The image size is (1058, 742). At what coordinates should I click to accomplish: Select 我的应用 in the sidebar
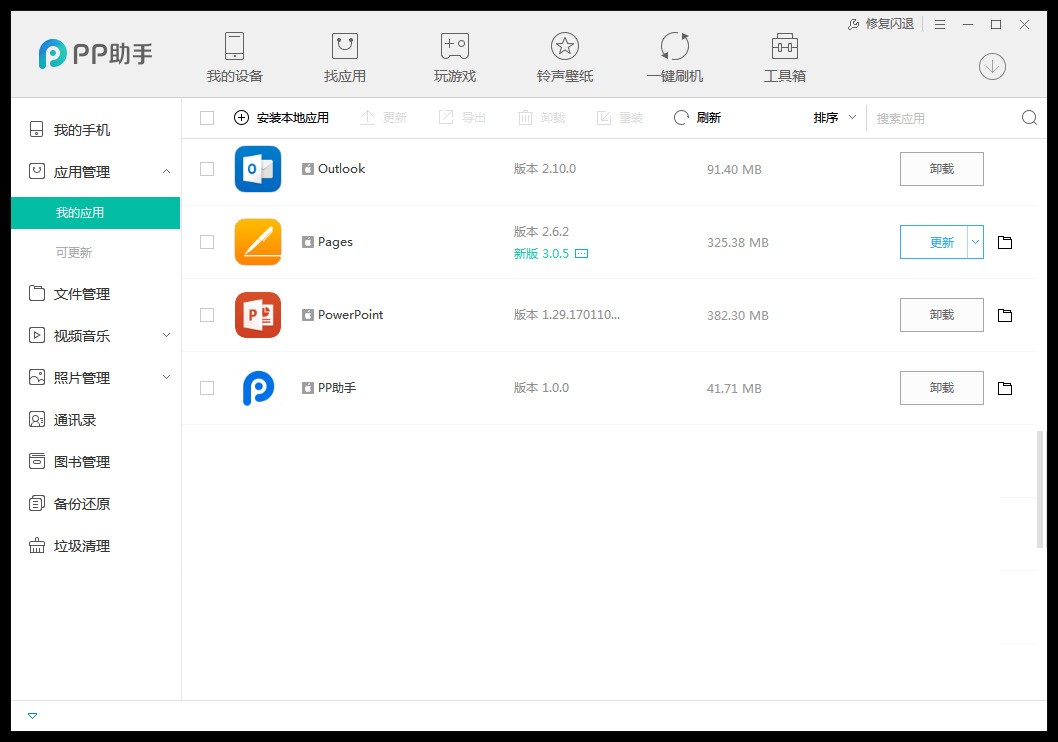[96, 212]
